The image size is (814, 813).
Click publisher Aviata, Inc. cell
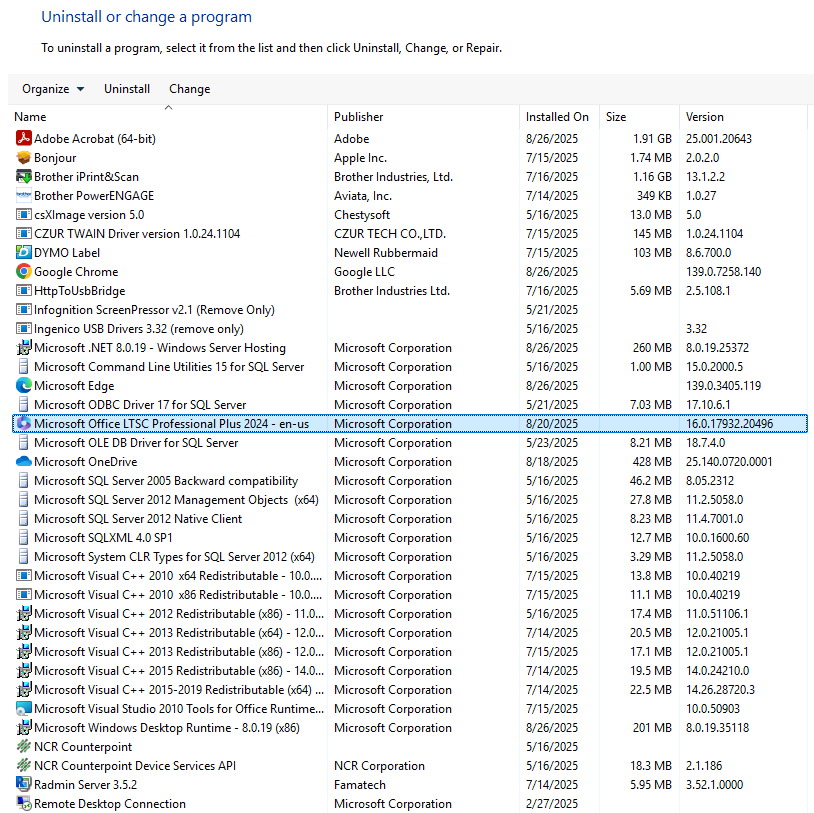(363, 196)
